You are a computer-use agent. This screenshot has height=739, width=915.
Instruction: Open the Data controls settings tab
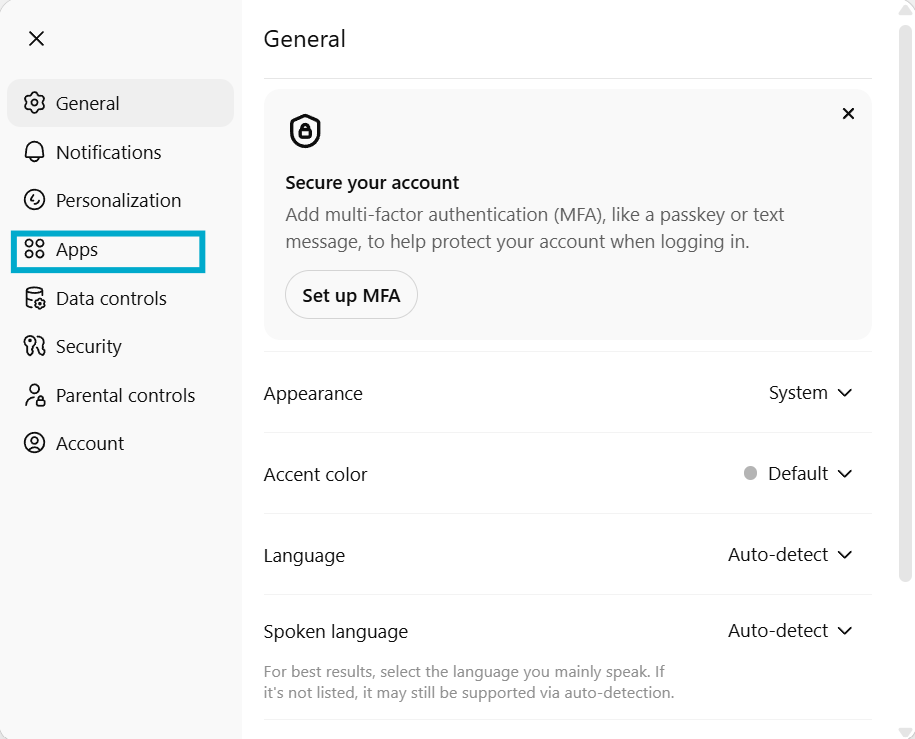111,298
